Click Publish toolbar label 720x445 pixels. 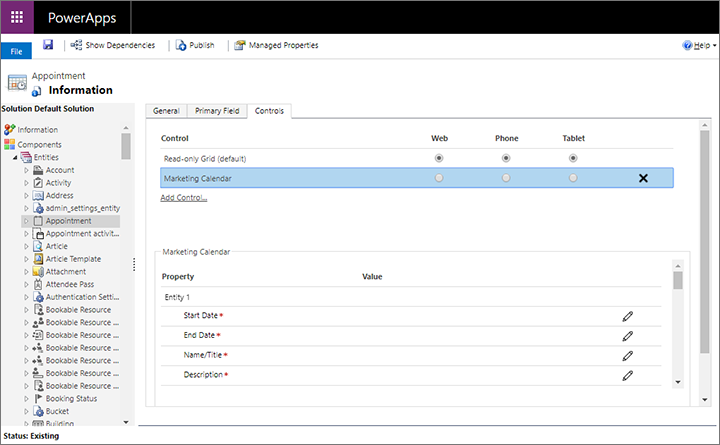(x=202, y=45)
